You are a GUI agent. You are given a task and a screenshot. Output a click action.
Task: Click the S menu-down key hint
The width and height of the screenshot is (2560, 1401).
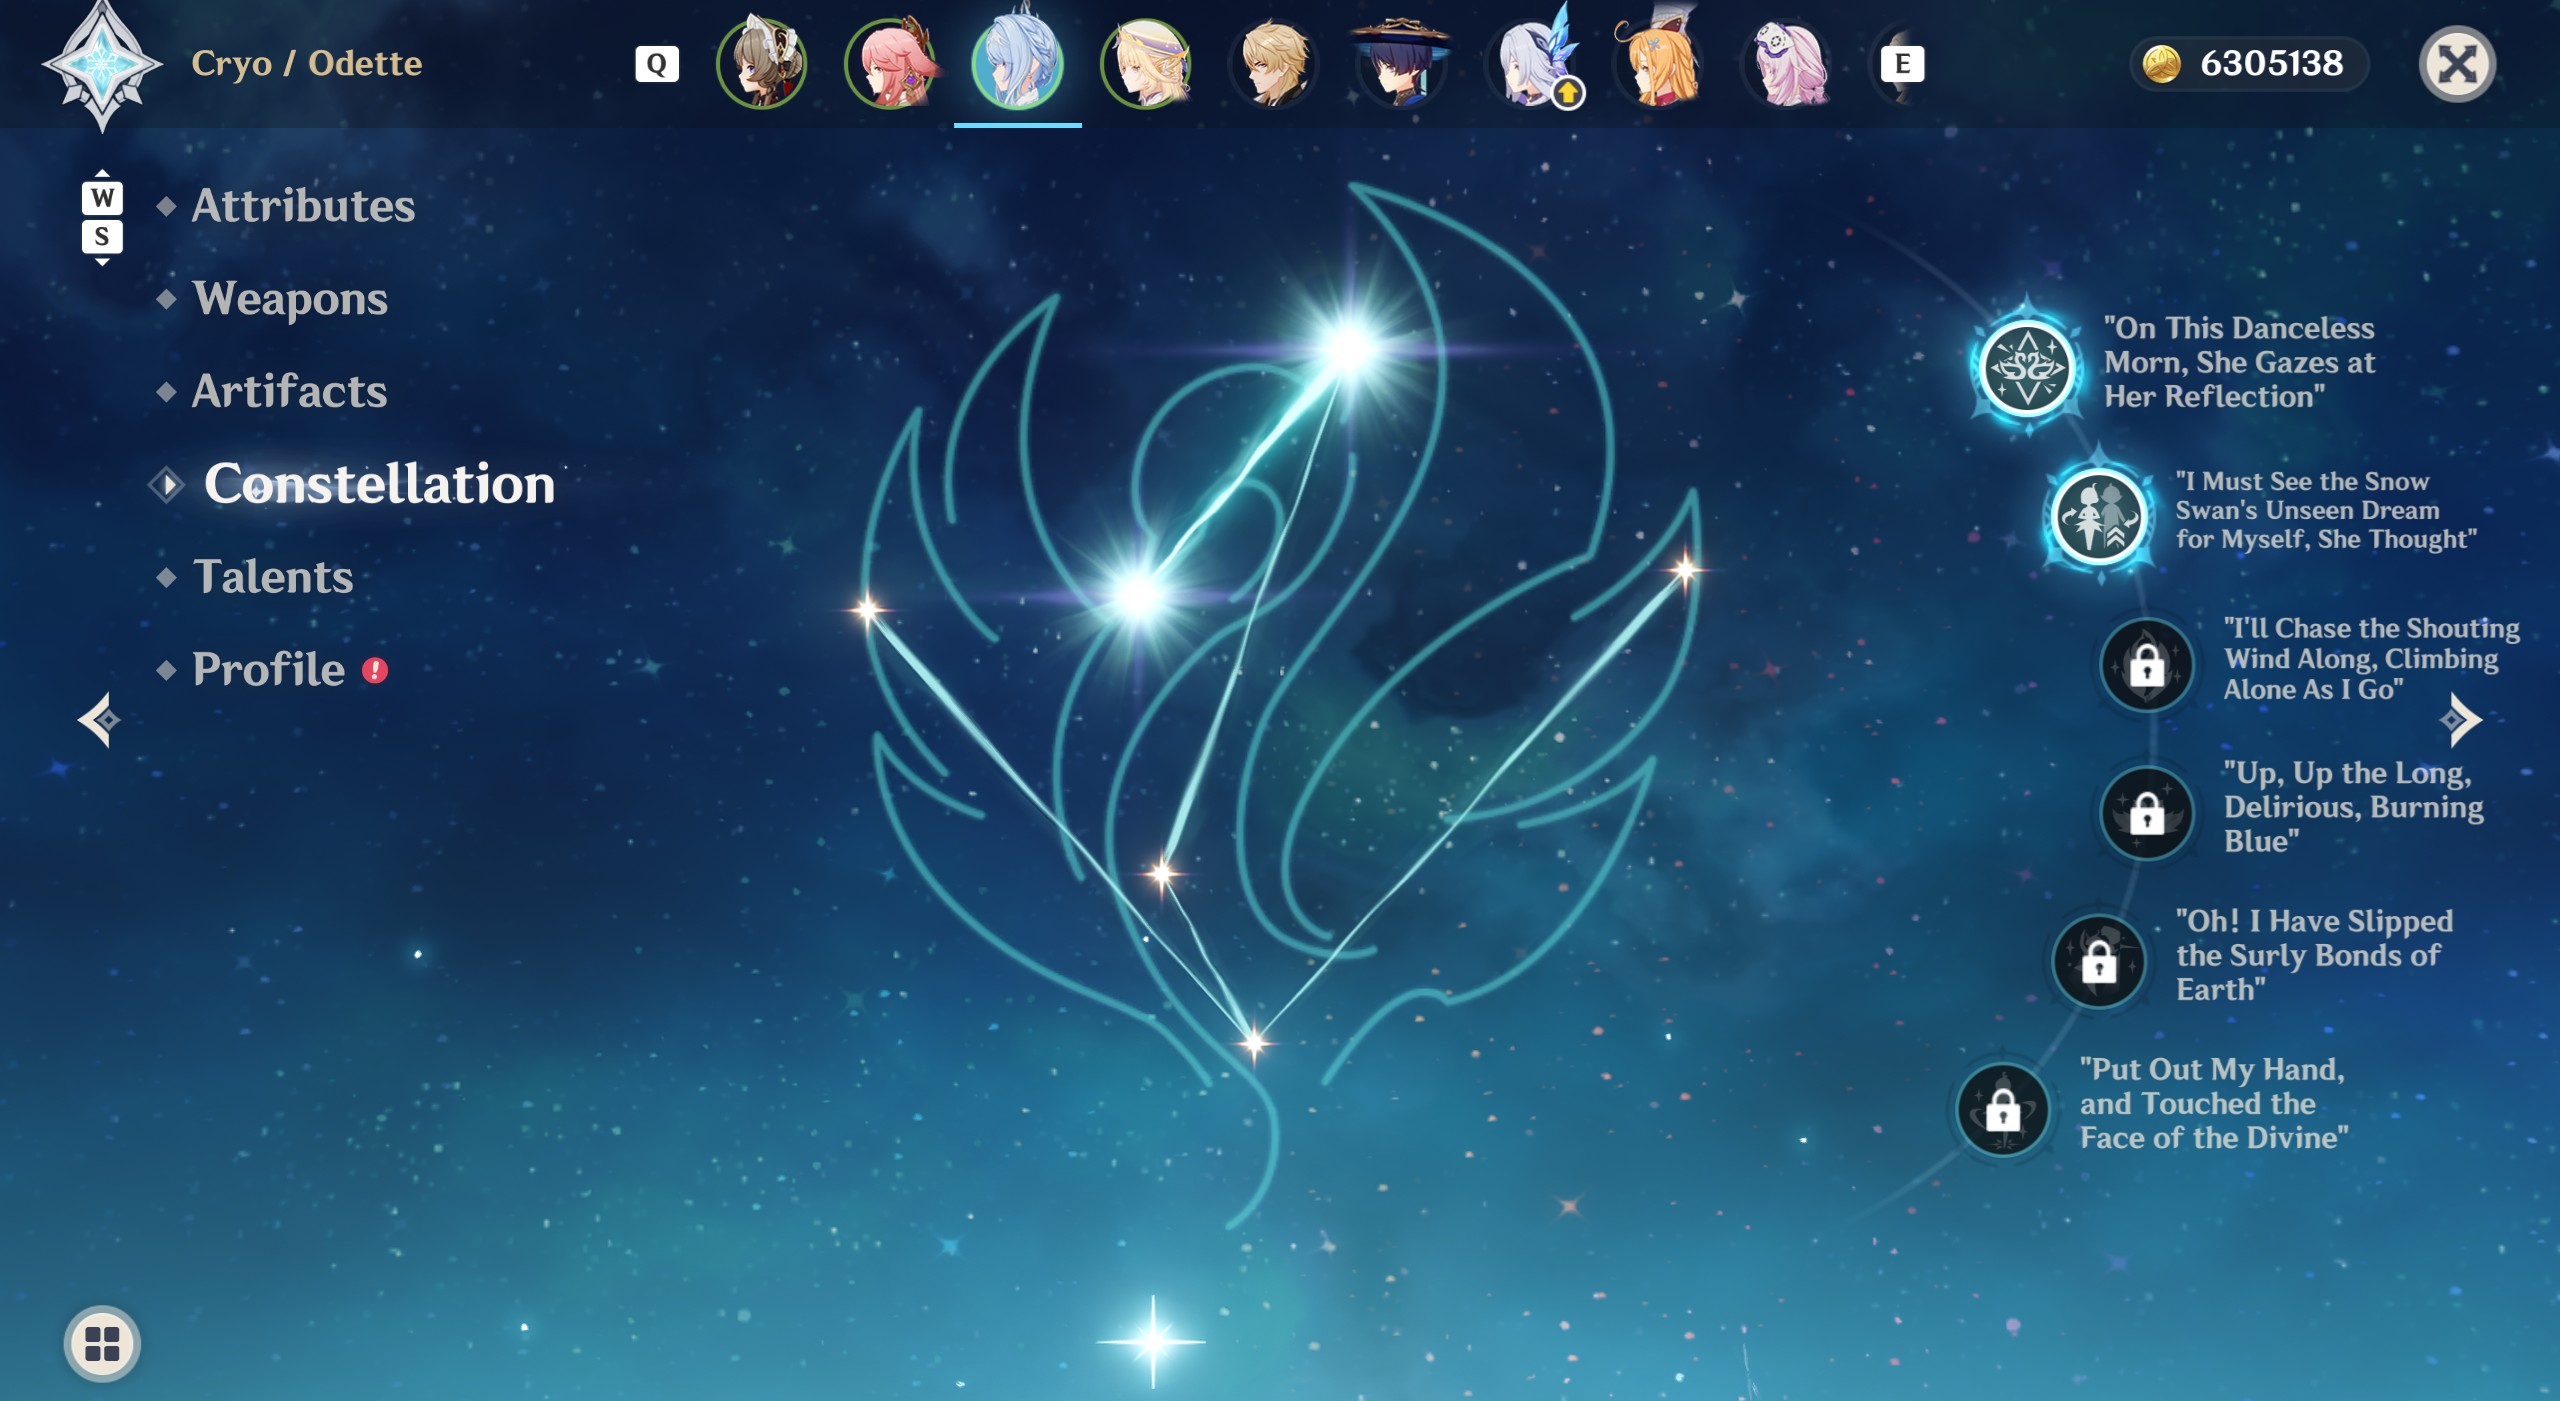(102, 237)
